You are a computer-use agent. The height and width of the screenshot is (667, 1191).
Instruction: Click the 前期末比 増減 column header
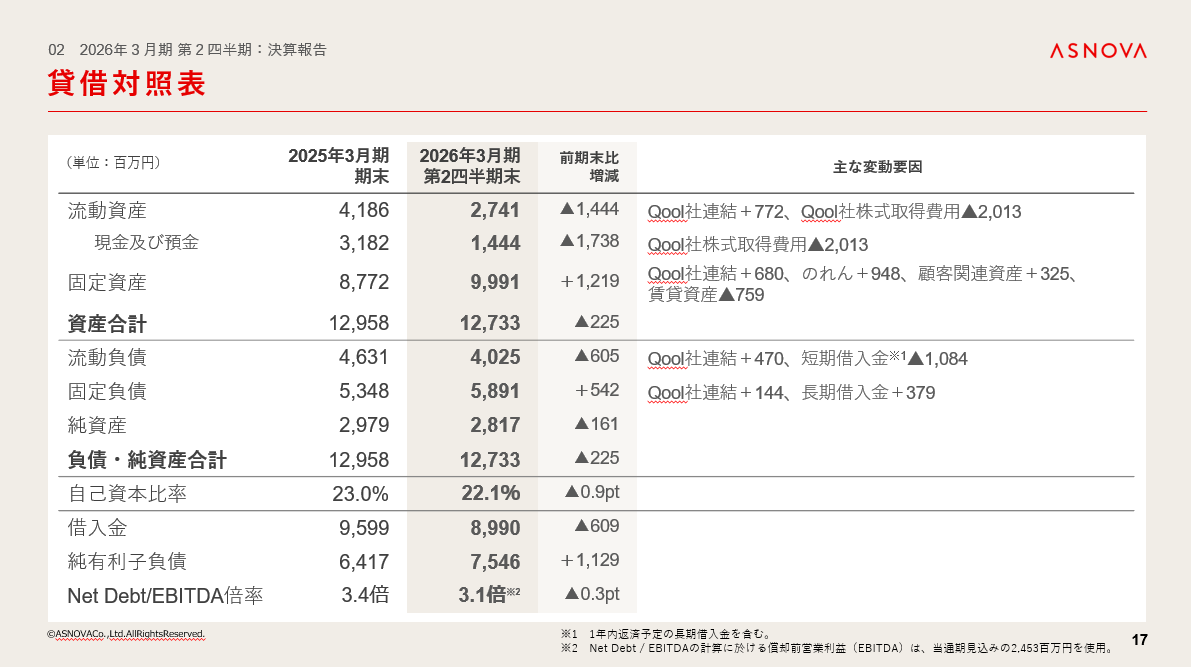588,166
